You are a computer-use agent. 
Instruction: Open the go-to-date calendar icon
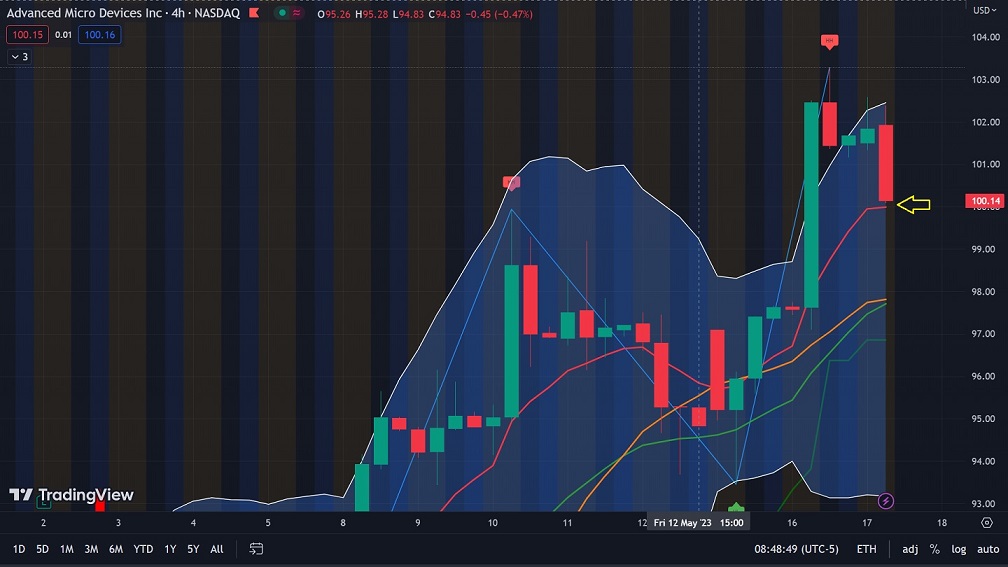coord(256,549)
